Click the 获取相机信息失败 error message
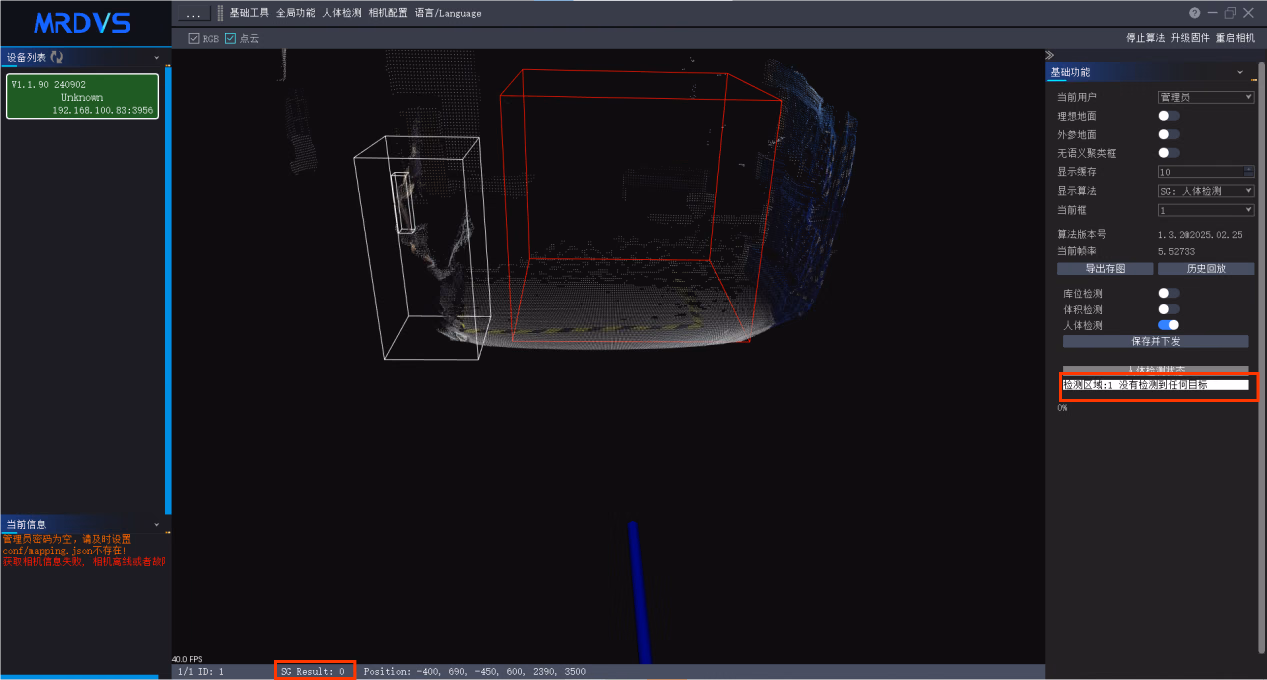Viewport: 1267px width, 680px height. [85, 562]
